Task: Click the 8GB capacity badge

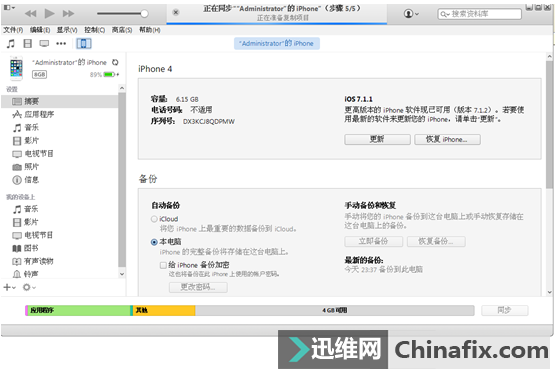Action: click(39, 74)
